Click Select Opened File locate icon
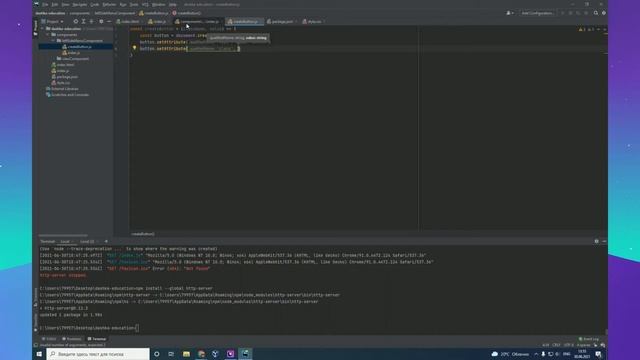This screenshot has width=640, height=360. coord(76,22)
